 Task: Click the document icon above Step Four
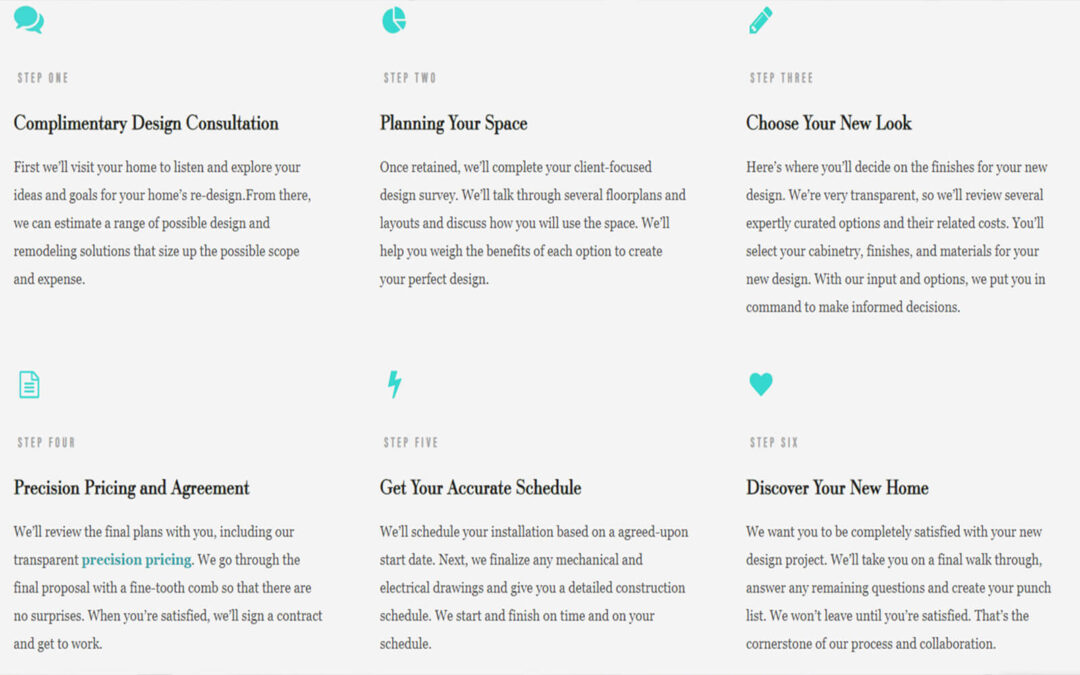(29, 384)
